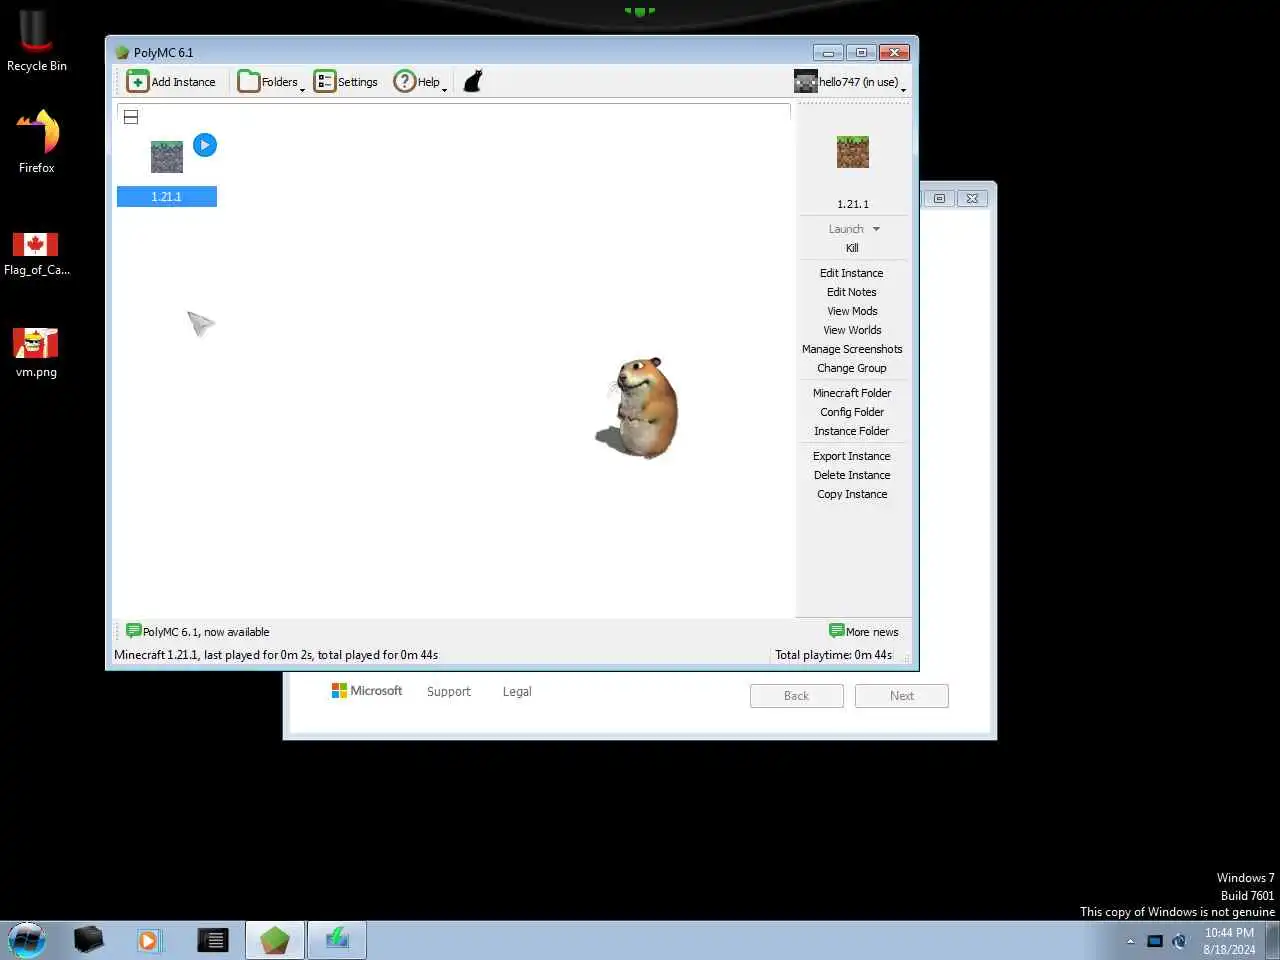Click Export Instance
The height and width of the screenshot is (960, 1280).
[x=852, y=456]
